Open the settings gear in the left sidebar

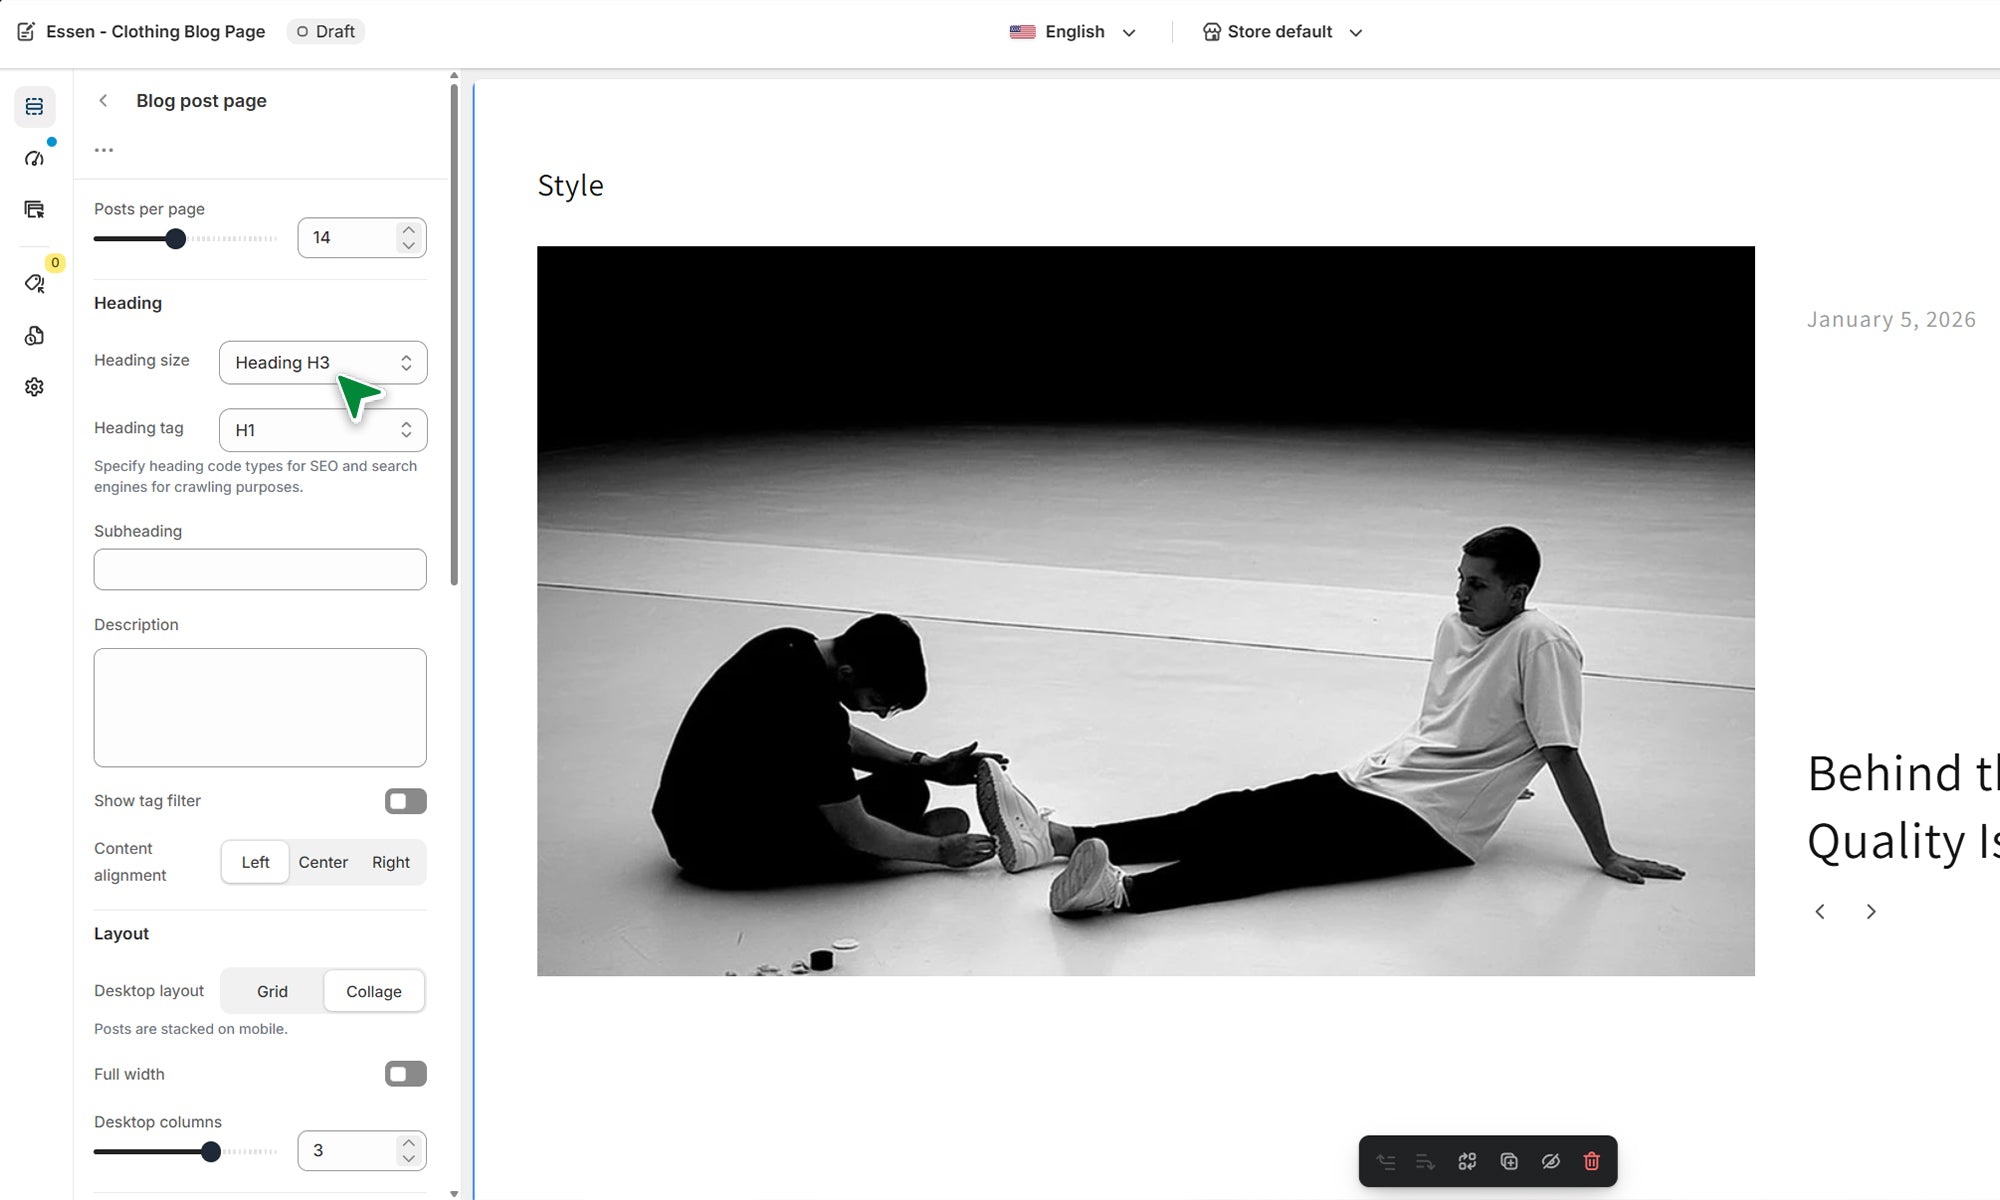tap(34, 387)
